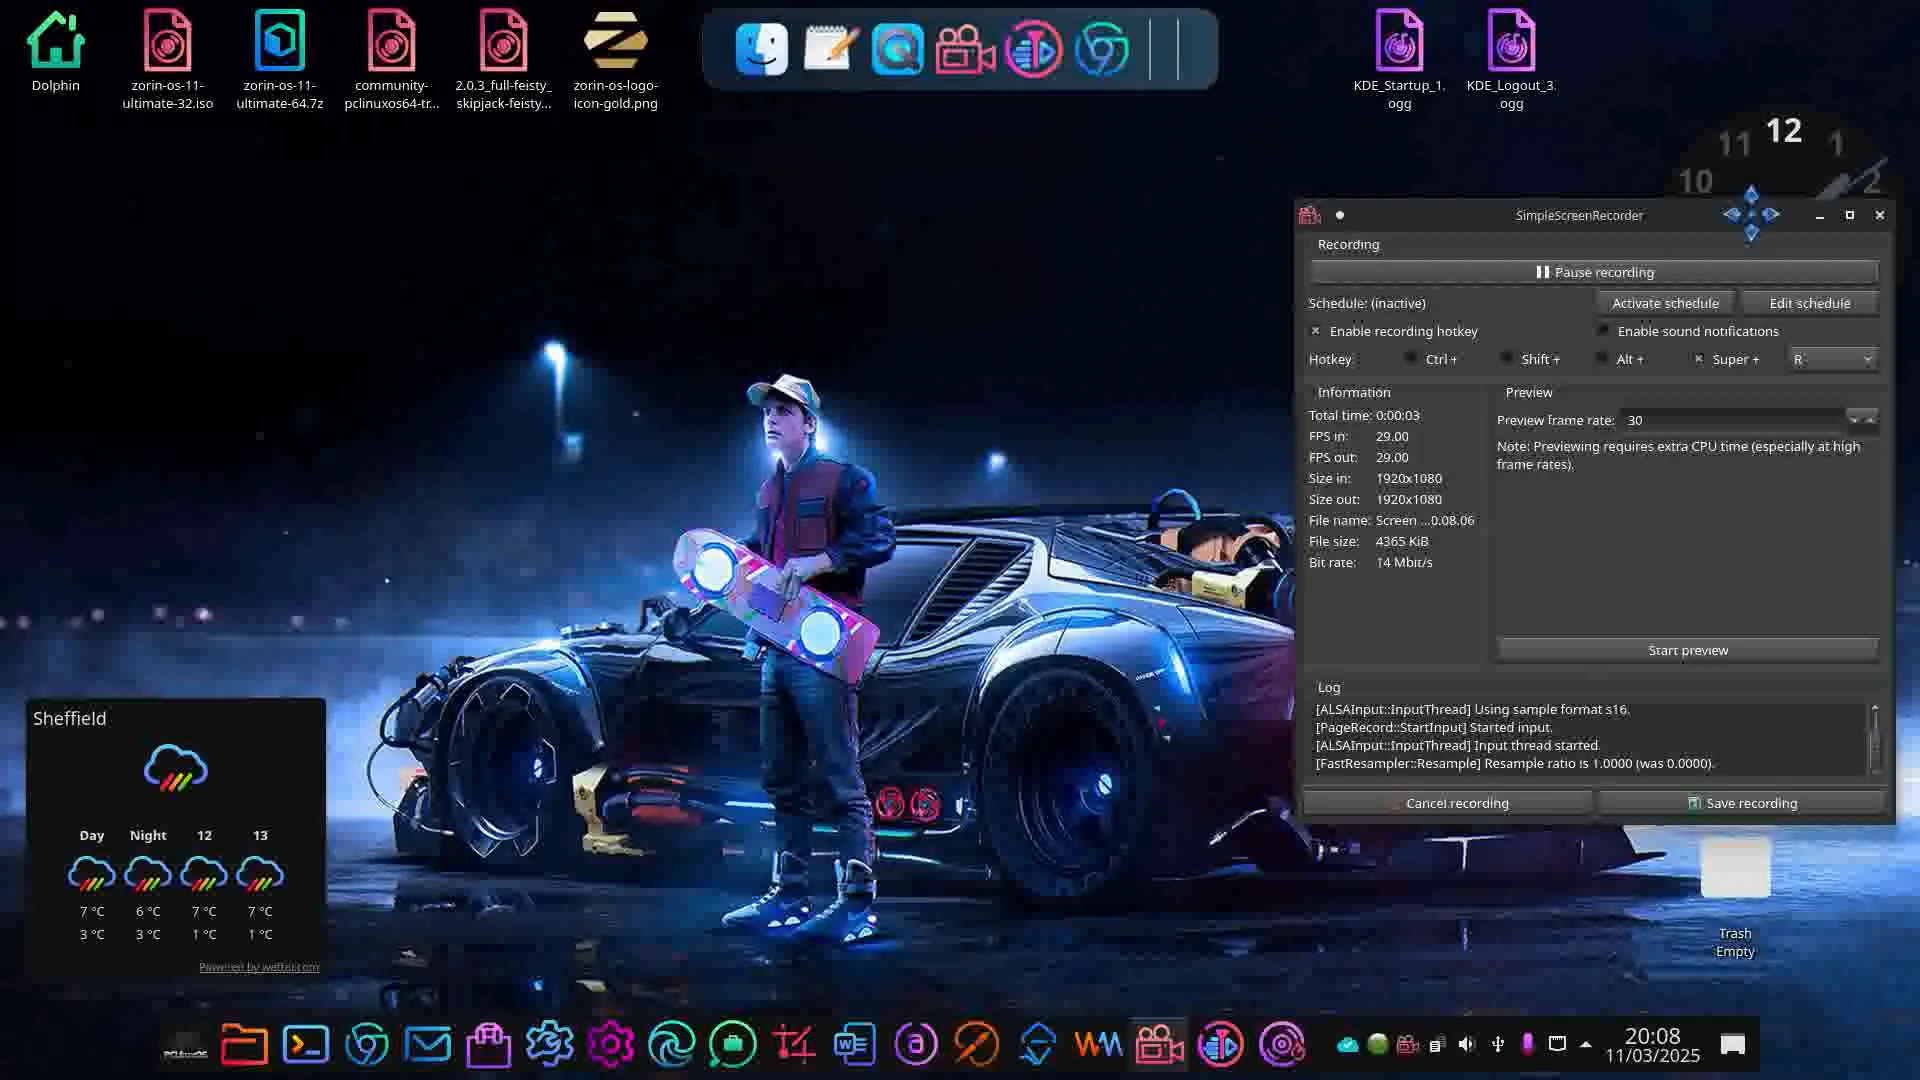Open the purple shopping bag software store
The image size is (1920, 1080).
[489, 1045]
